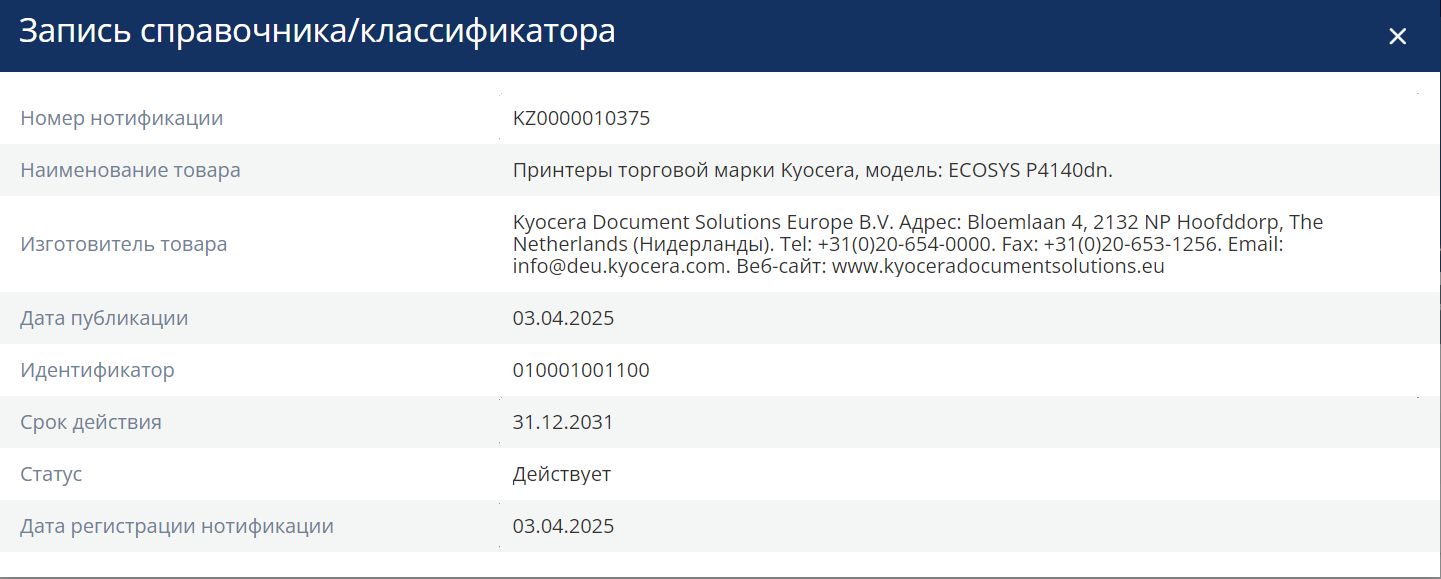Click the Дата публикации value 03.04.2025
The width and height of the screenshot is (1441, 579).
[x=563, y=318]
